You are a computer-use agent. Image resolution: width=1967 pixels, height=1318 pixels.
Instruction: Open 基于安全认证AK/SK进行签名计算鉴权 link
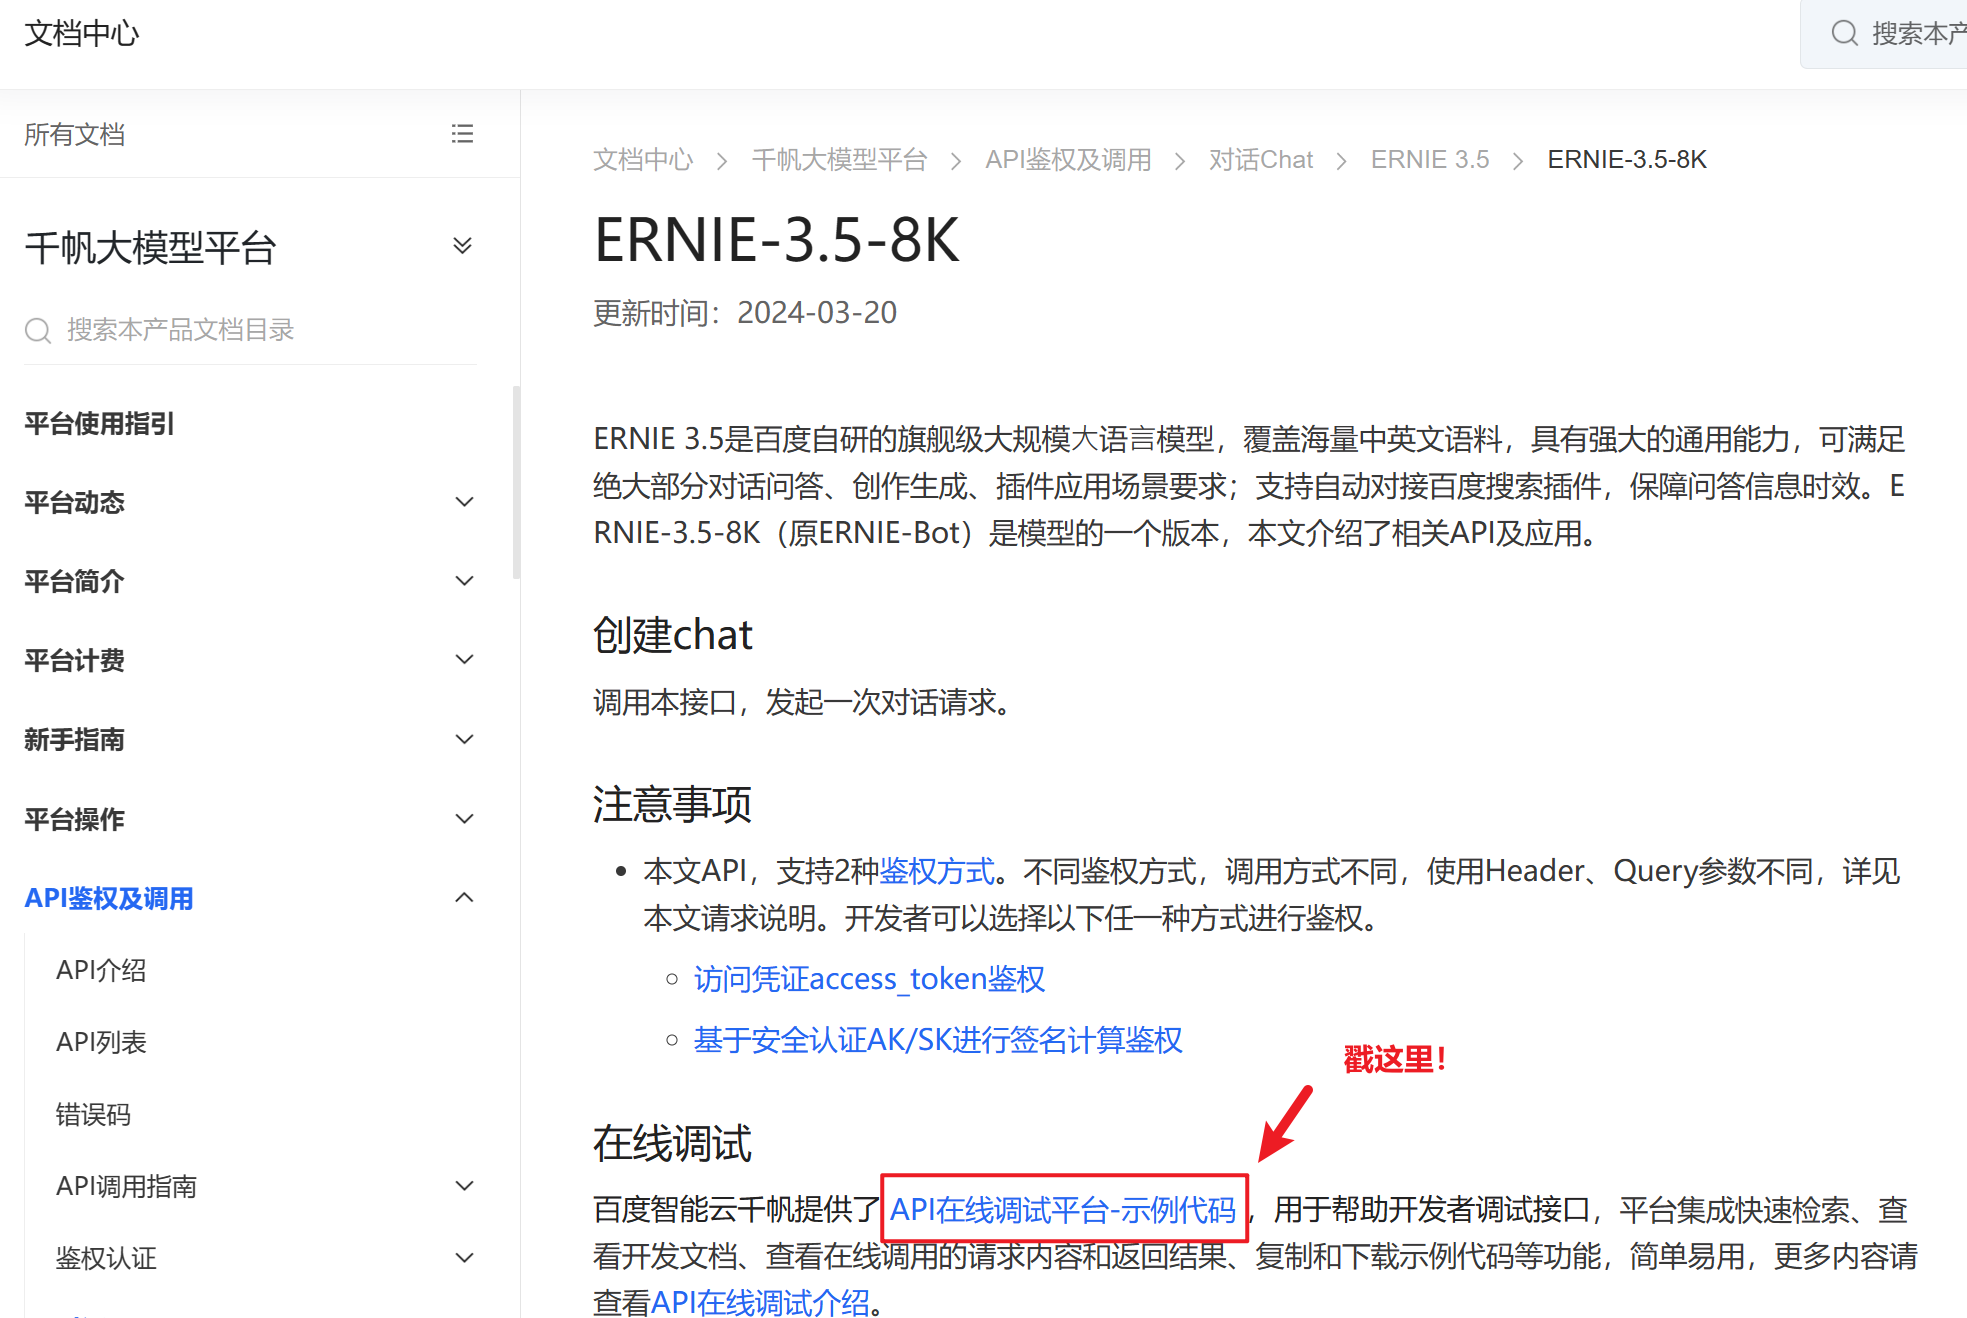point(938,1040)
